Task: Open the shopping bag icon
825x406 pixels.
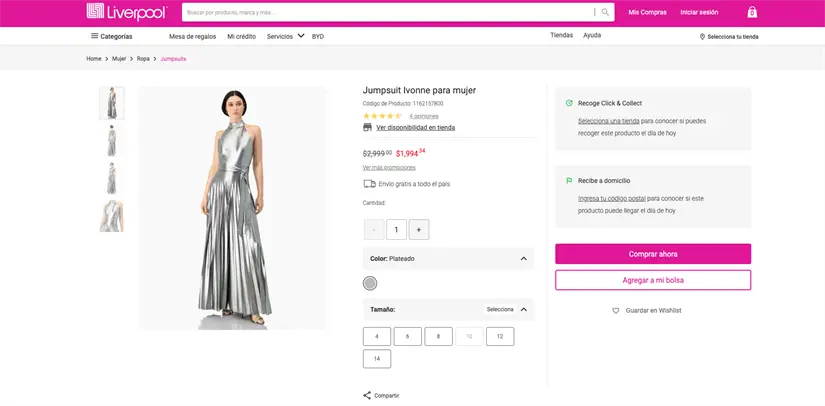Action: tap(752, 12)
